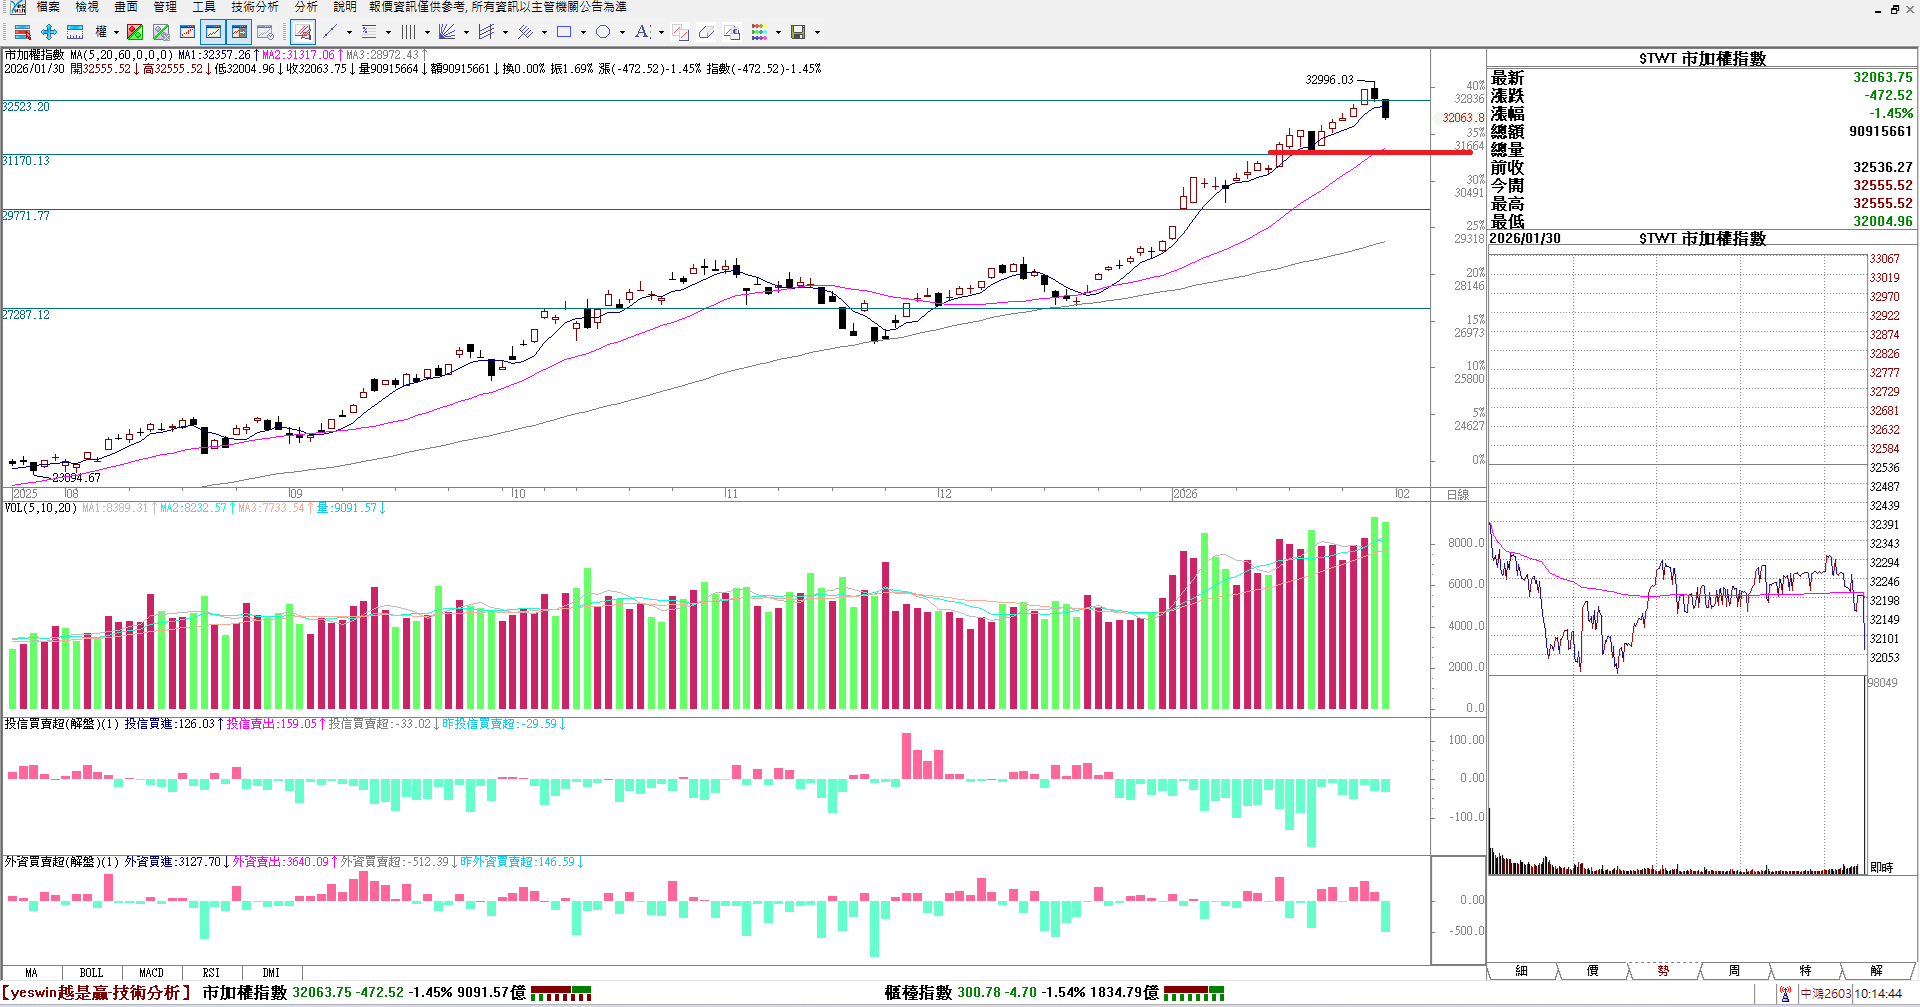Switch to the 周 tab
1920x1007 pixels.
pyautogui.click(x=1734, y=971)
